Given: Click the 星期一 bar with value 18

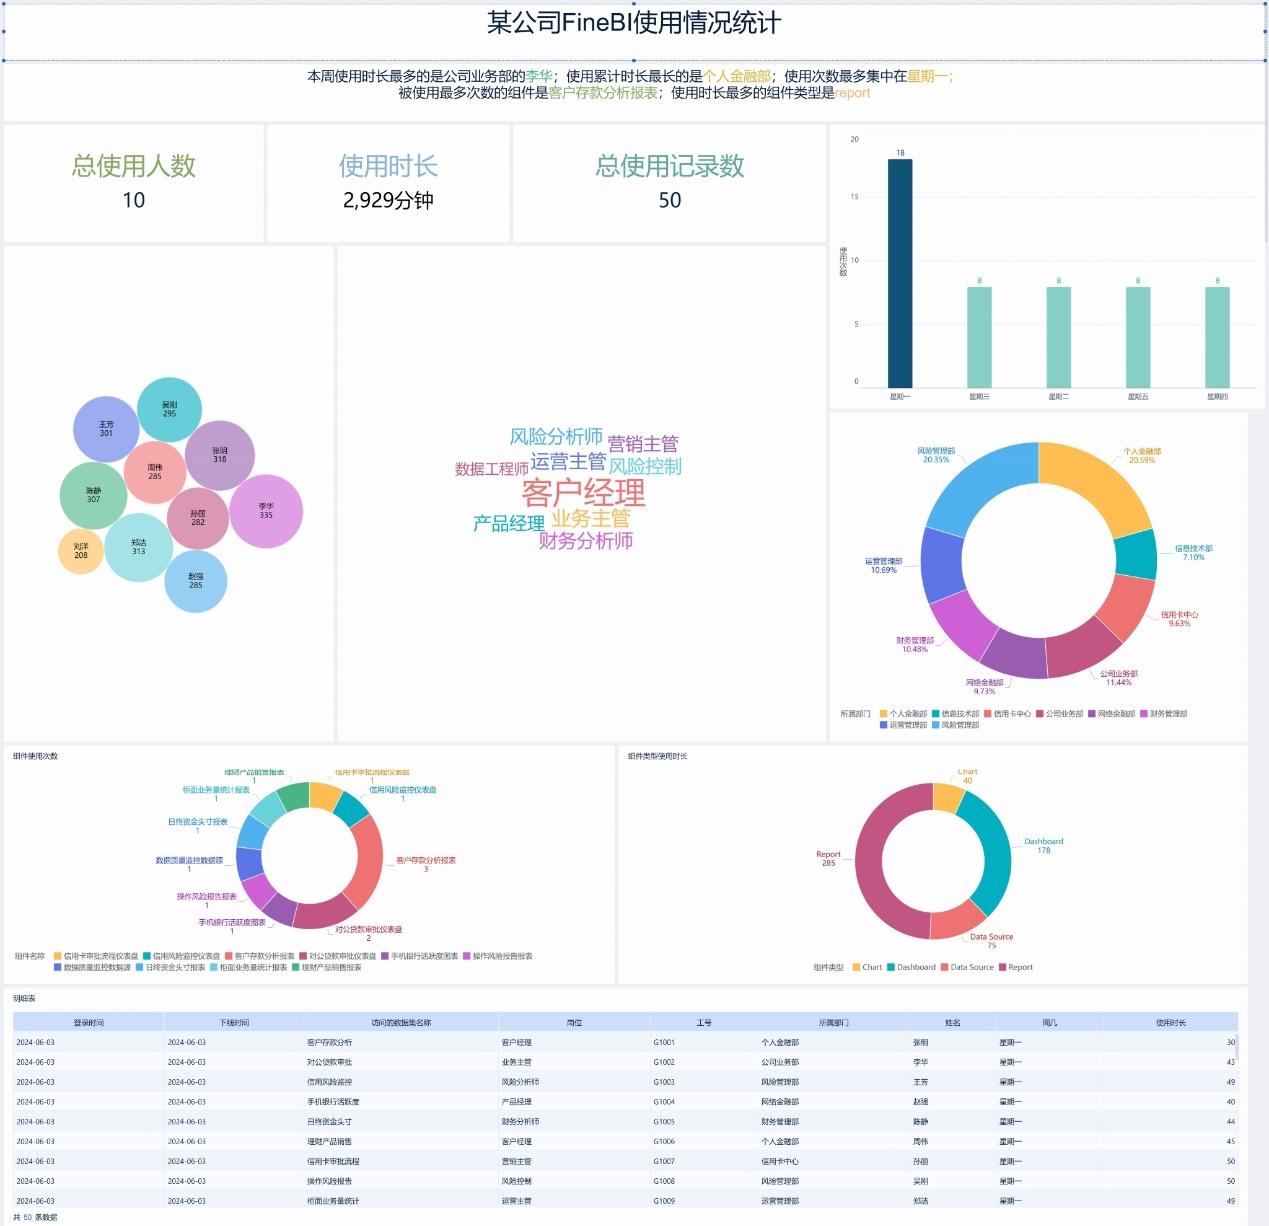Looking at the screenshot, I should 900,273.
